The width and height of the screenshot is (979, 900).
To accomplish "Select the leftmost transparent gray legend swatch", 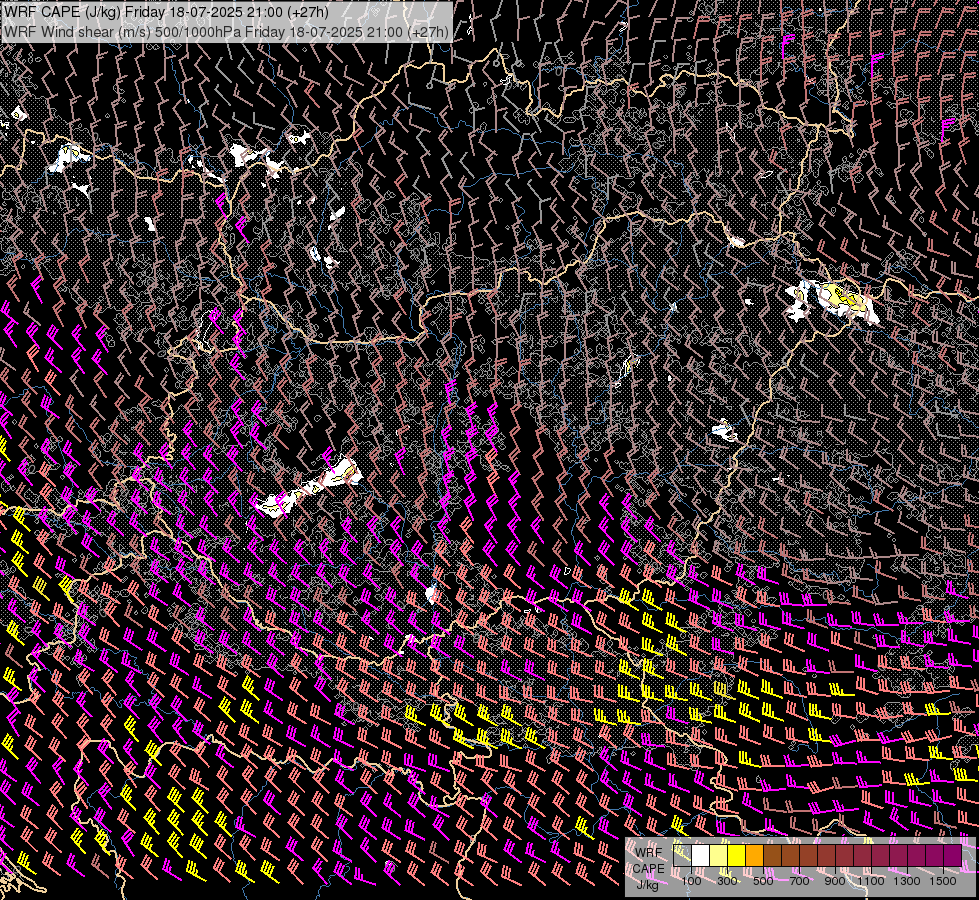I will click(682, 855).
